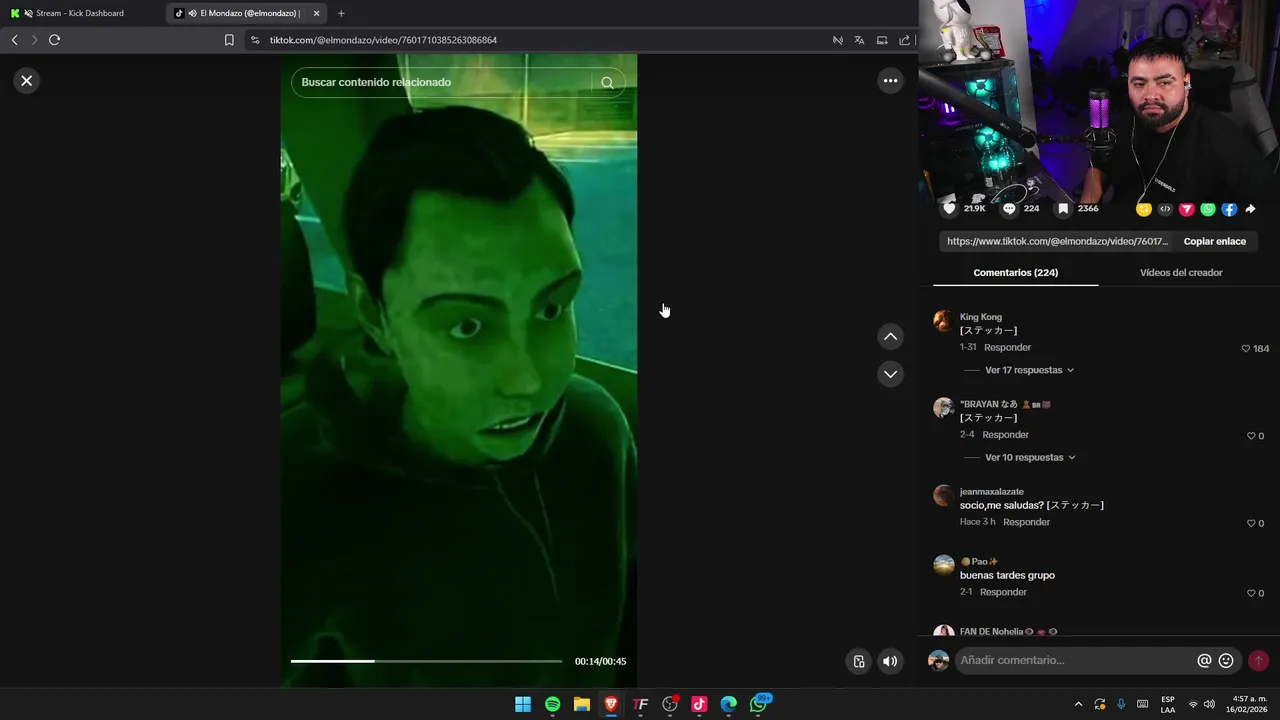Open more share options arrow

(1250, 209)
